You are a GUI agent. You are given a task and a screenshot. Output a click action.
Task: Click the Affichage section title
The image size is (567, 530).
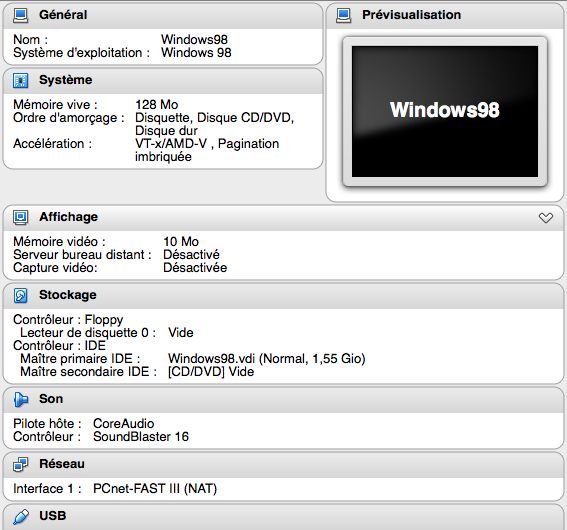click(68, 217)
